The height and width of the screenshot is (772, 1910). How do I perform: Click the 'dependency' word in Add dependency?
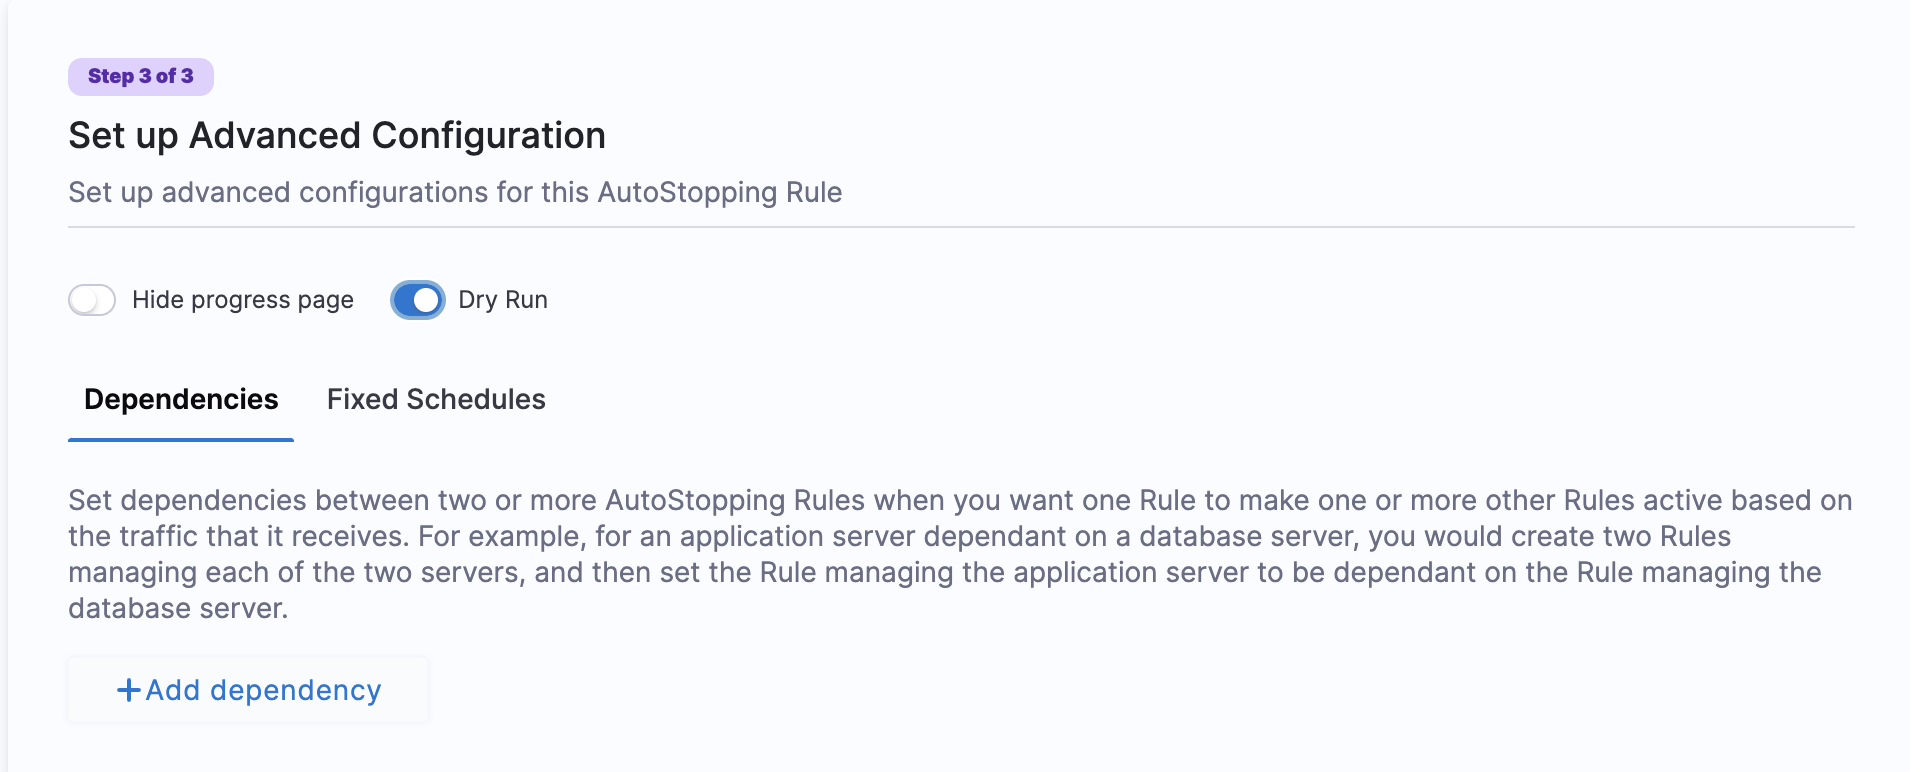295,690
